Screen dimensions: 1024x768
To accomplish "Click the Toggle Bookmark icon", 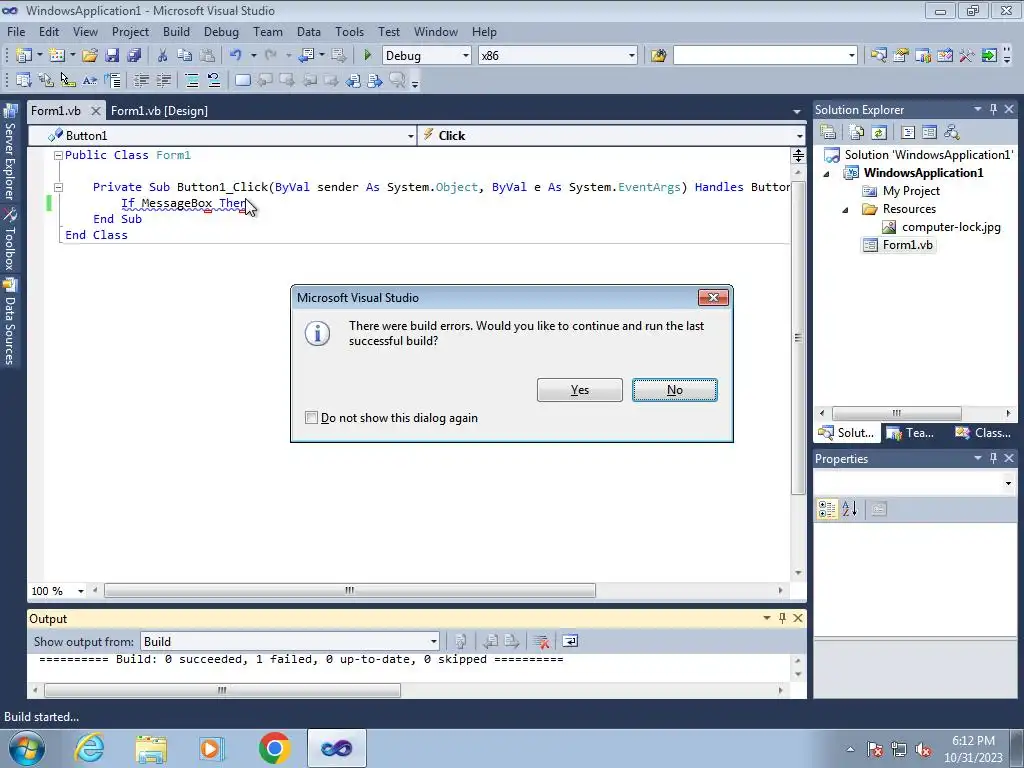I will [242, 80].
